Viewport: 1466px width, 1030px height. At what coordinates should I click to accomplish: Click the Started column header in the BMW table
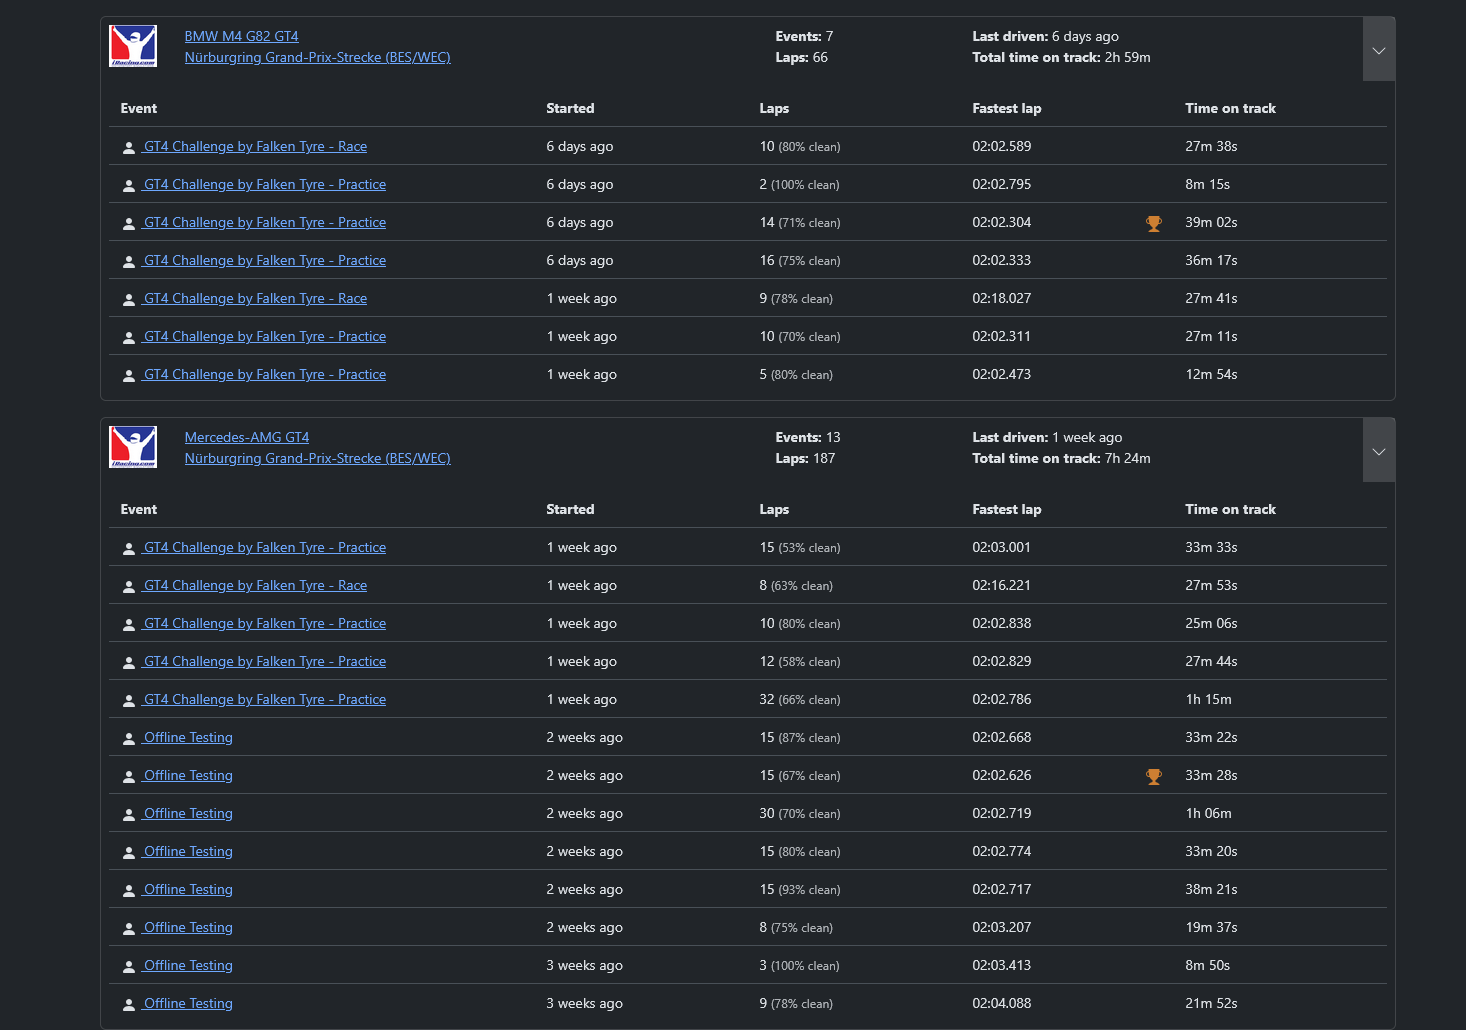point(570,108)
